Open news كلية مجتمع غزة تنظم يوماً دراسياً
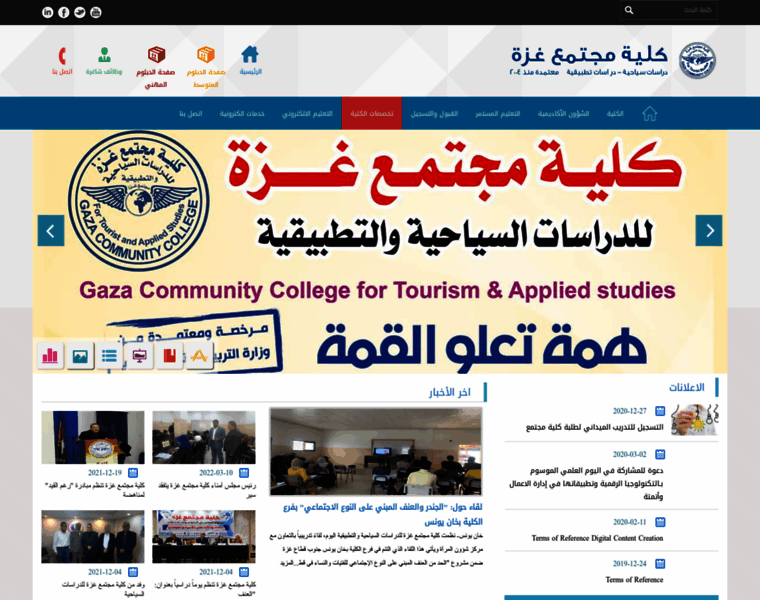The image size is (760, 600). click(205, 589)
